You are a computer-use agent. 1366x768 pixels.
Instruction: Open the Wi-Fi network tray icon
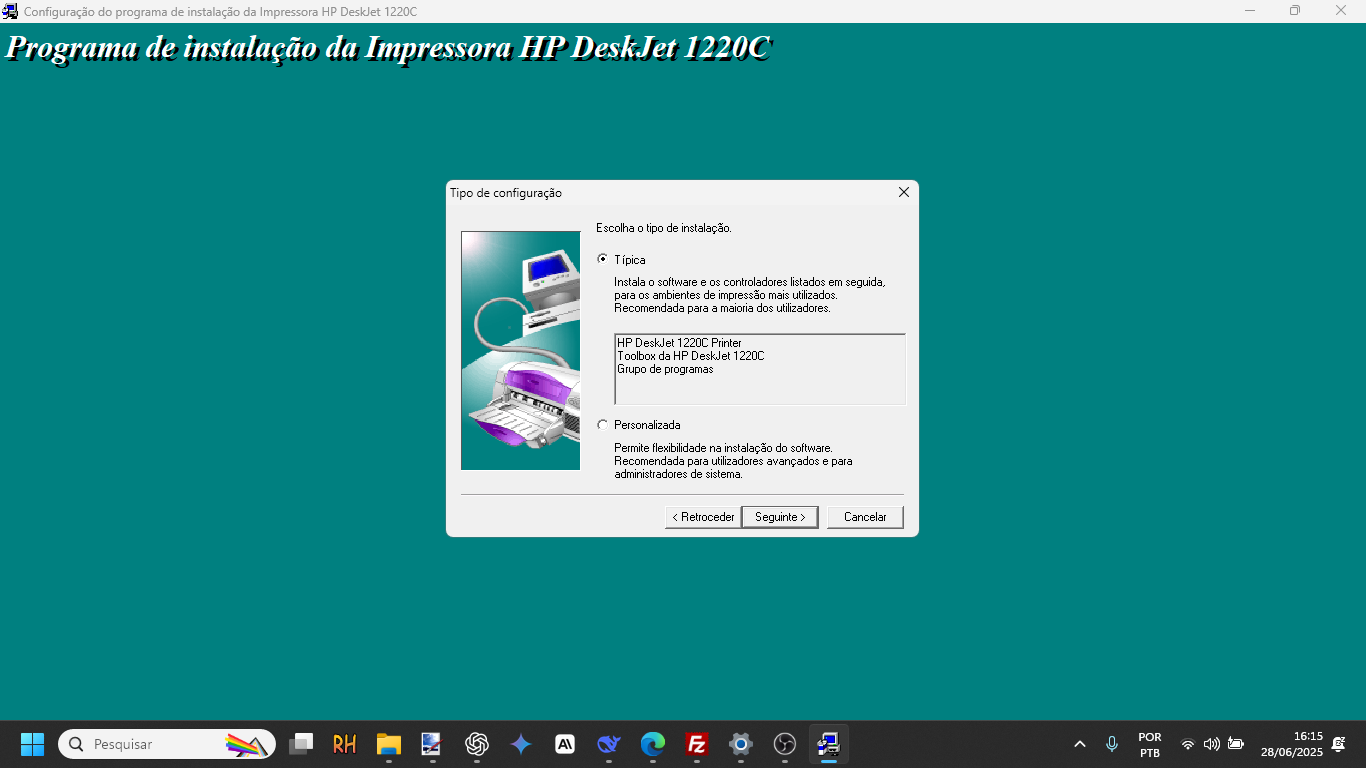(1188, 744)
